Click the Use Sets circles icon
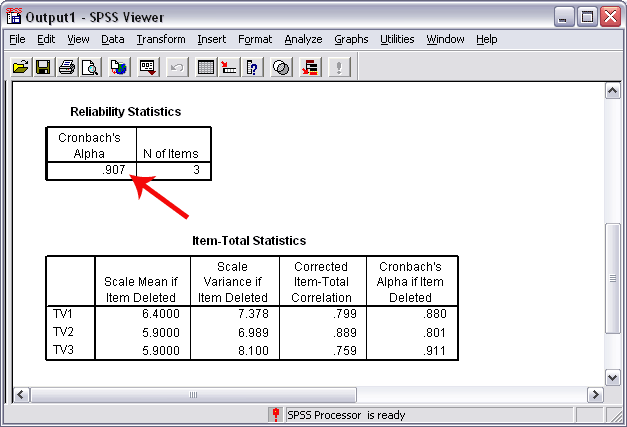The height and width of the screenshot is (427, 627). tap(281, 67)
